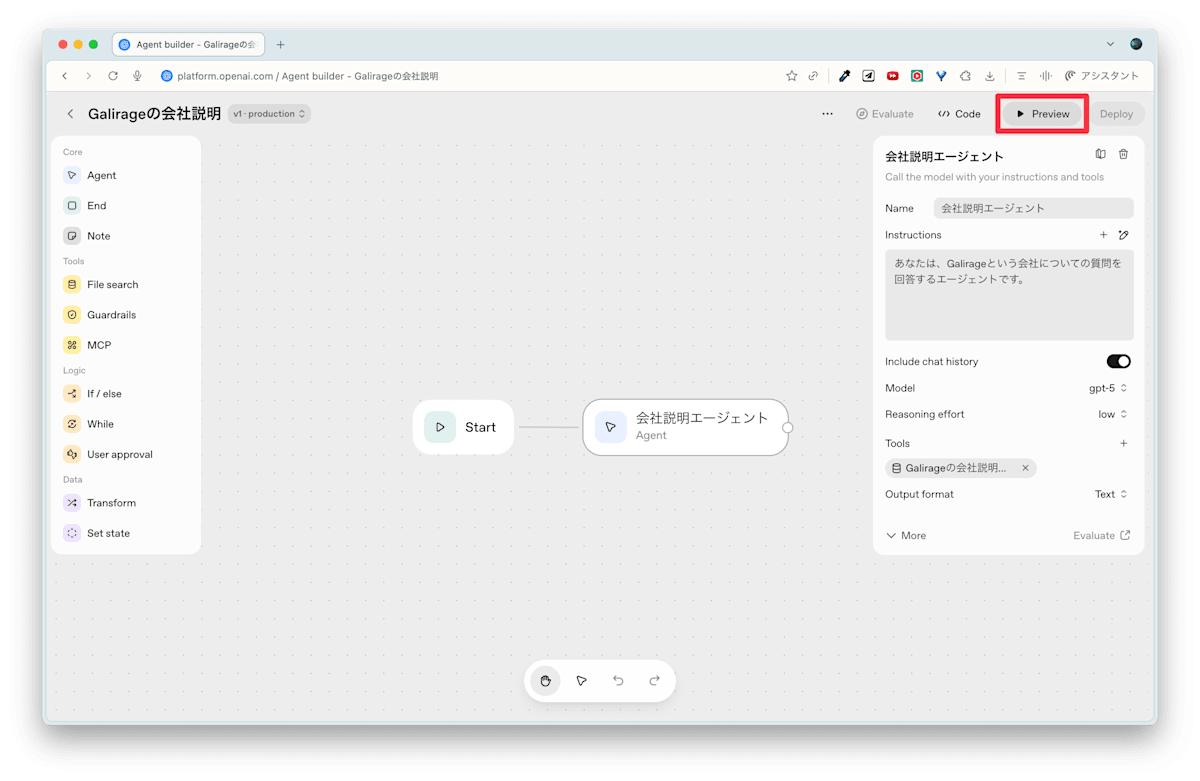Redo the last canvas change
The width and height of the screenshot is (1200, 781).
tap(654, 681)
